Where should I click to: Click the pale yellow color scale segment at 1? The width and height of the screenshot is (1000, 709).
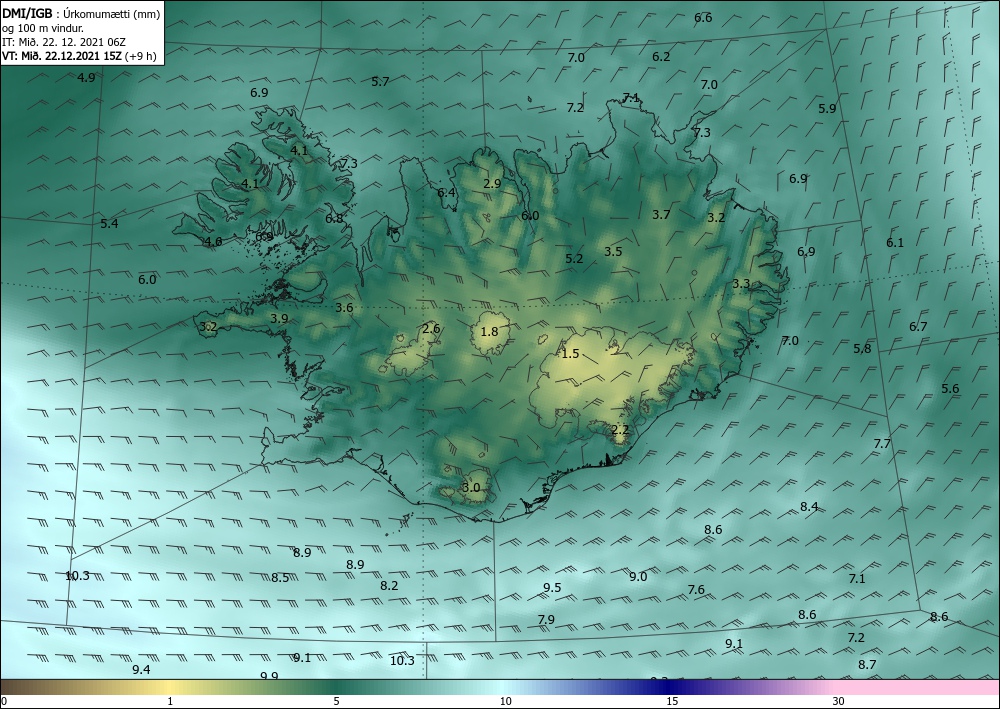pyautogui.click(x=169, y=687)
